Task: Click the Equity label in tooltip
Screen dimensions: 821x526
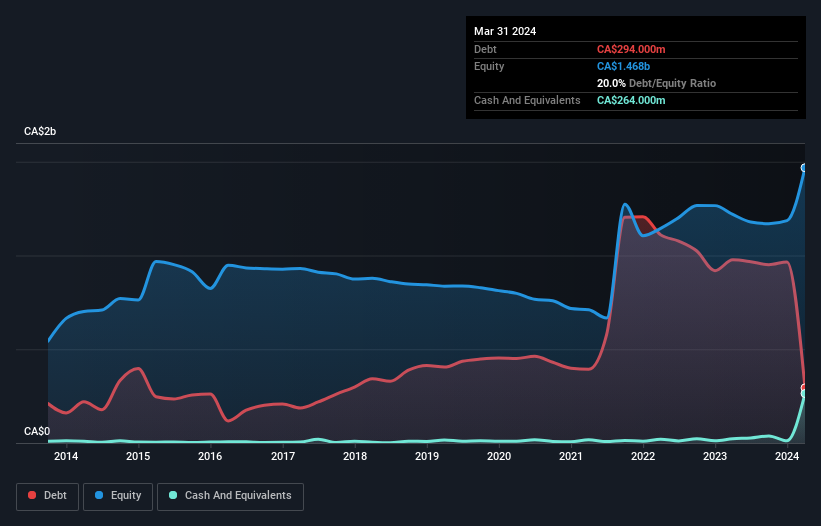Action: [489, 66]
